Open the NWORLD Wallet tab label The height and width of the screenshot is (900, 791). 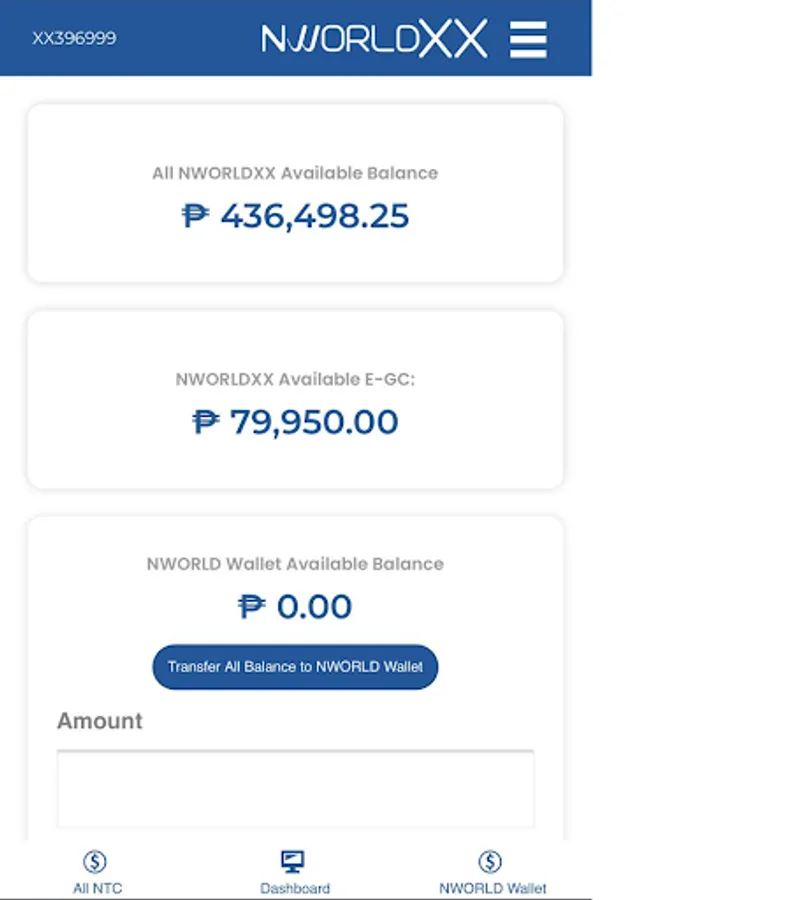(x=492, y=888)
